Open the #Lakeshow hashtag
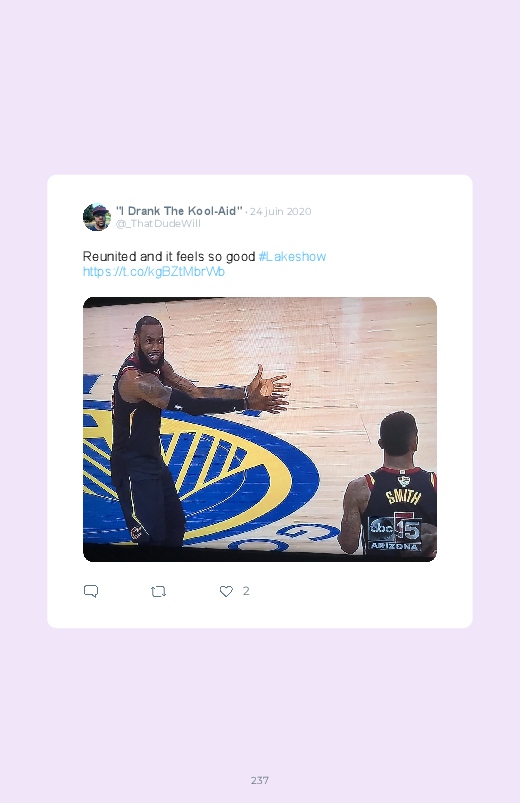The width and height of the screenshot is (520, 803). [x=292, y=257]
